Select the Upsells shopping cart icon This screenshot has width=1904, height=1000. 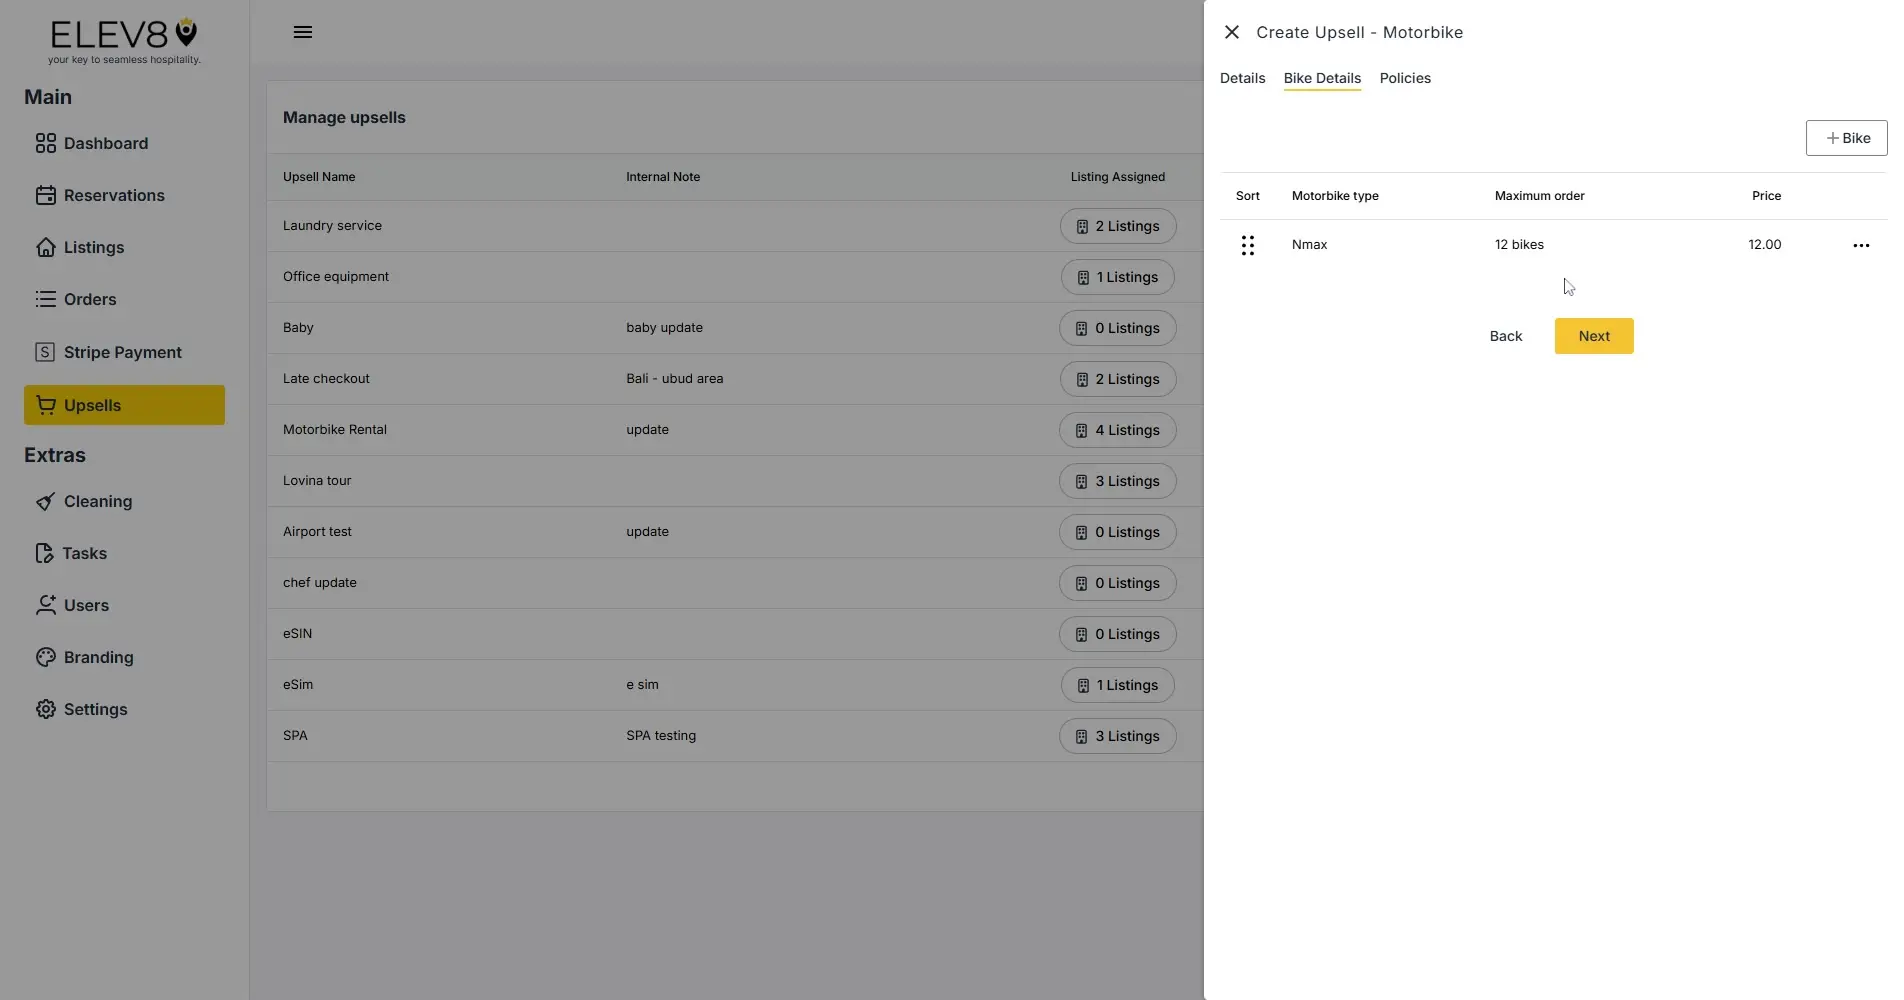[x=46, y=404]
